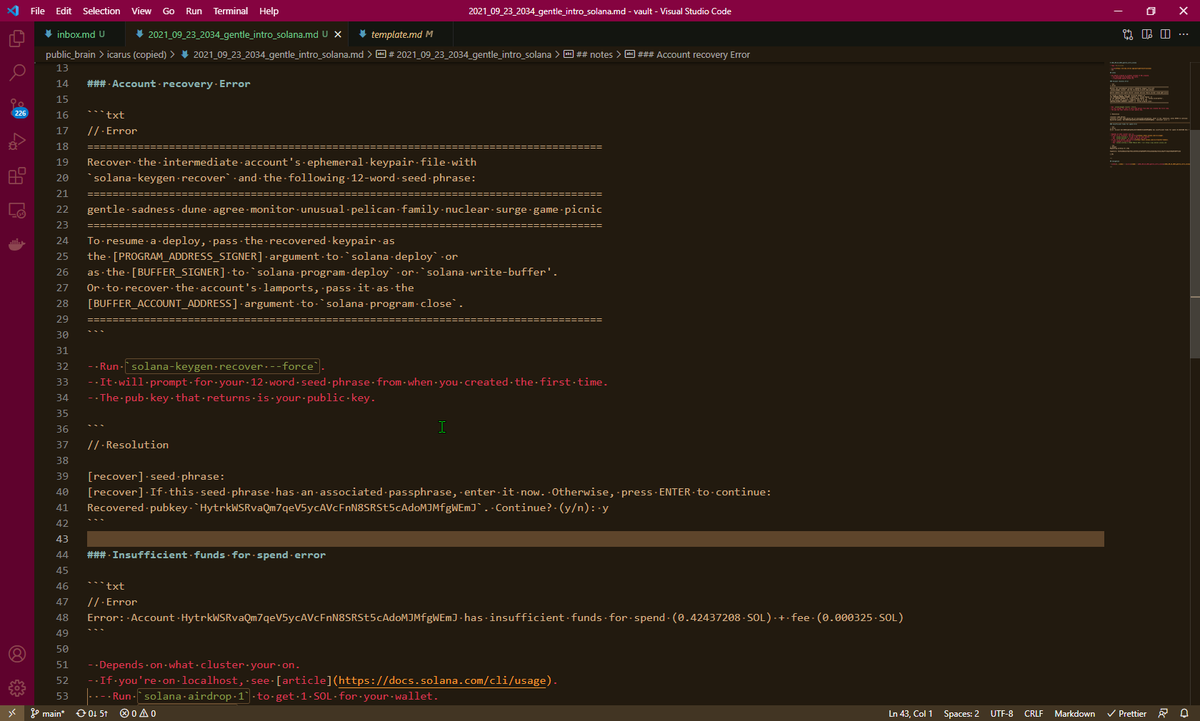The width and height of the screenshot is (1200, 721).
Task: Open the Edit menu
Action: [x=65, y=10]
